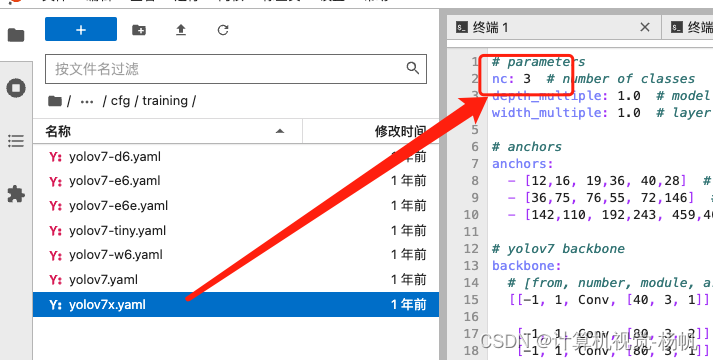Open the extension manager puzzle icon
Viewport: 713px width, 360px height.
pos(16,194)
